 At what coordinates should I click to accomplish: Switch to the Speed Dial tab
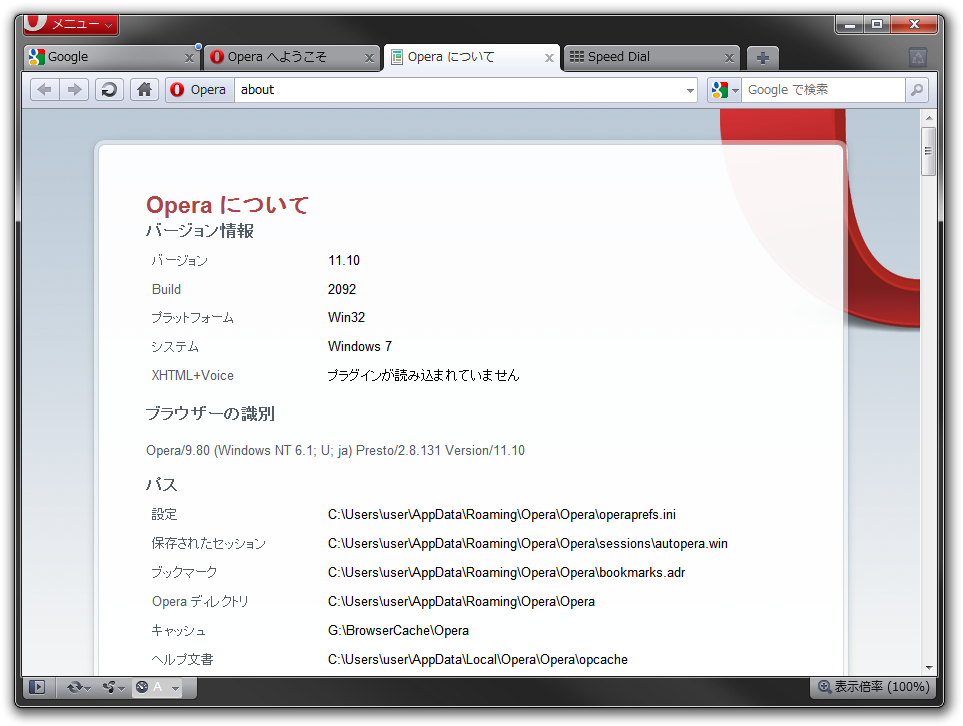click(x=652, y=57)
